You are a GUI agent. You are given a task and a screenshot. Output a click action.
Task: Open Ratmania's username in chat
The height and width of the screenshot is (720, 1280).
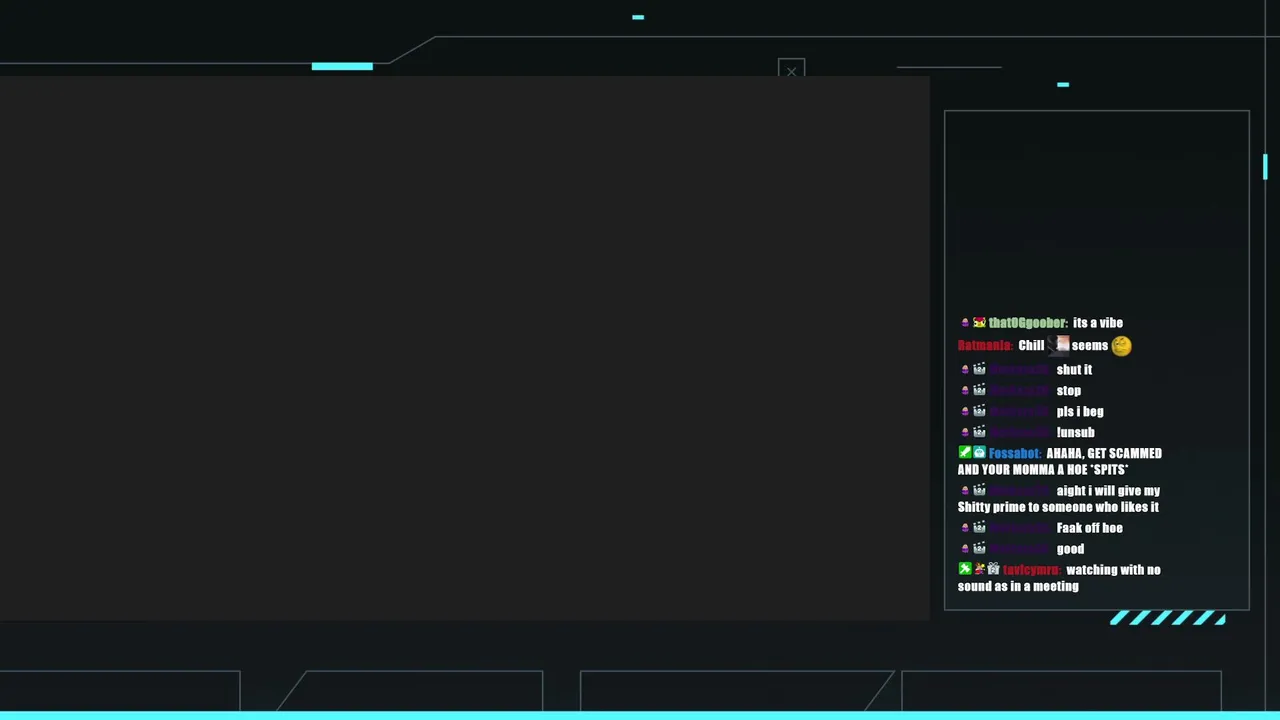(x=984, y=346)
